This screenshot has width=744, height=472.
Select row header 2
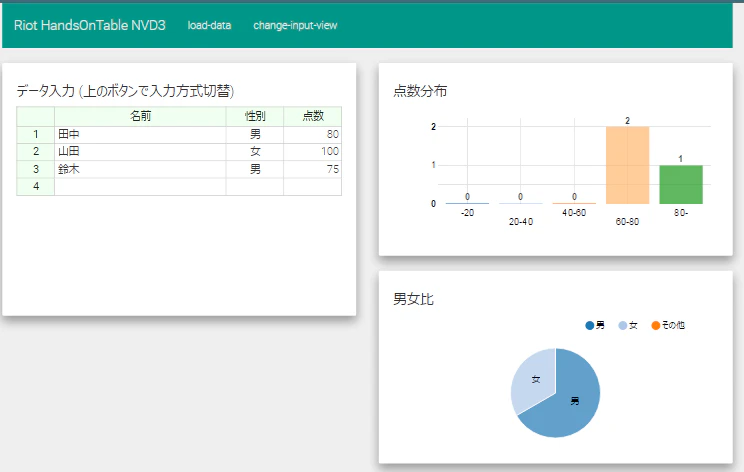(x=36, y=152)
